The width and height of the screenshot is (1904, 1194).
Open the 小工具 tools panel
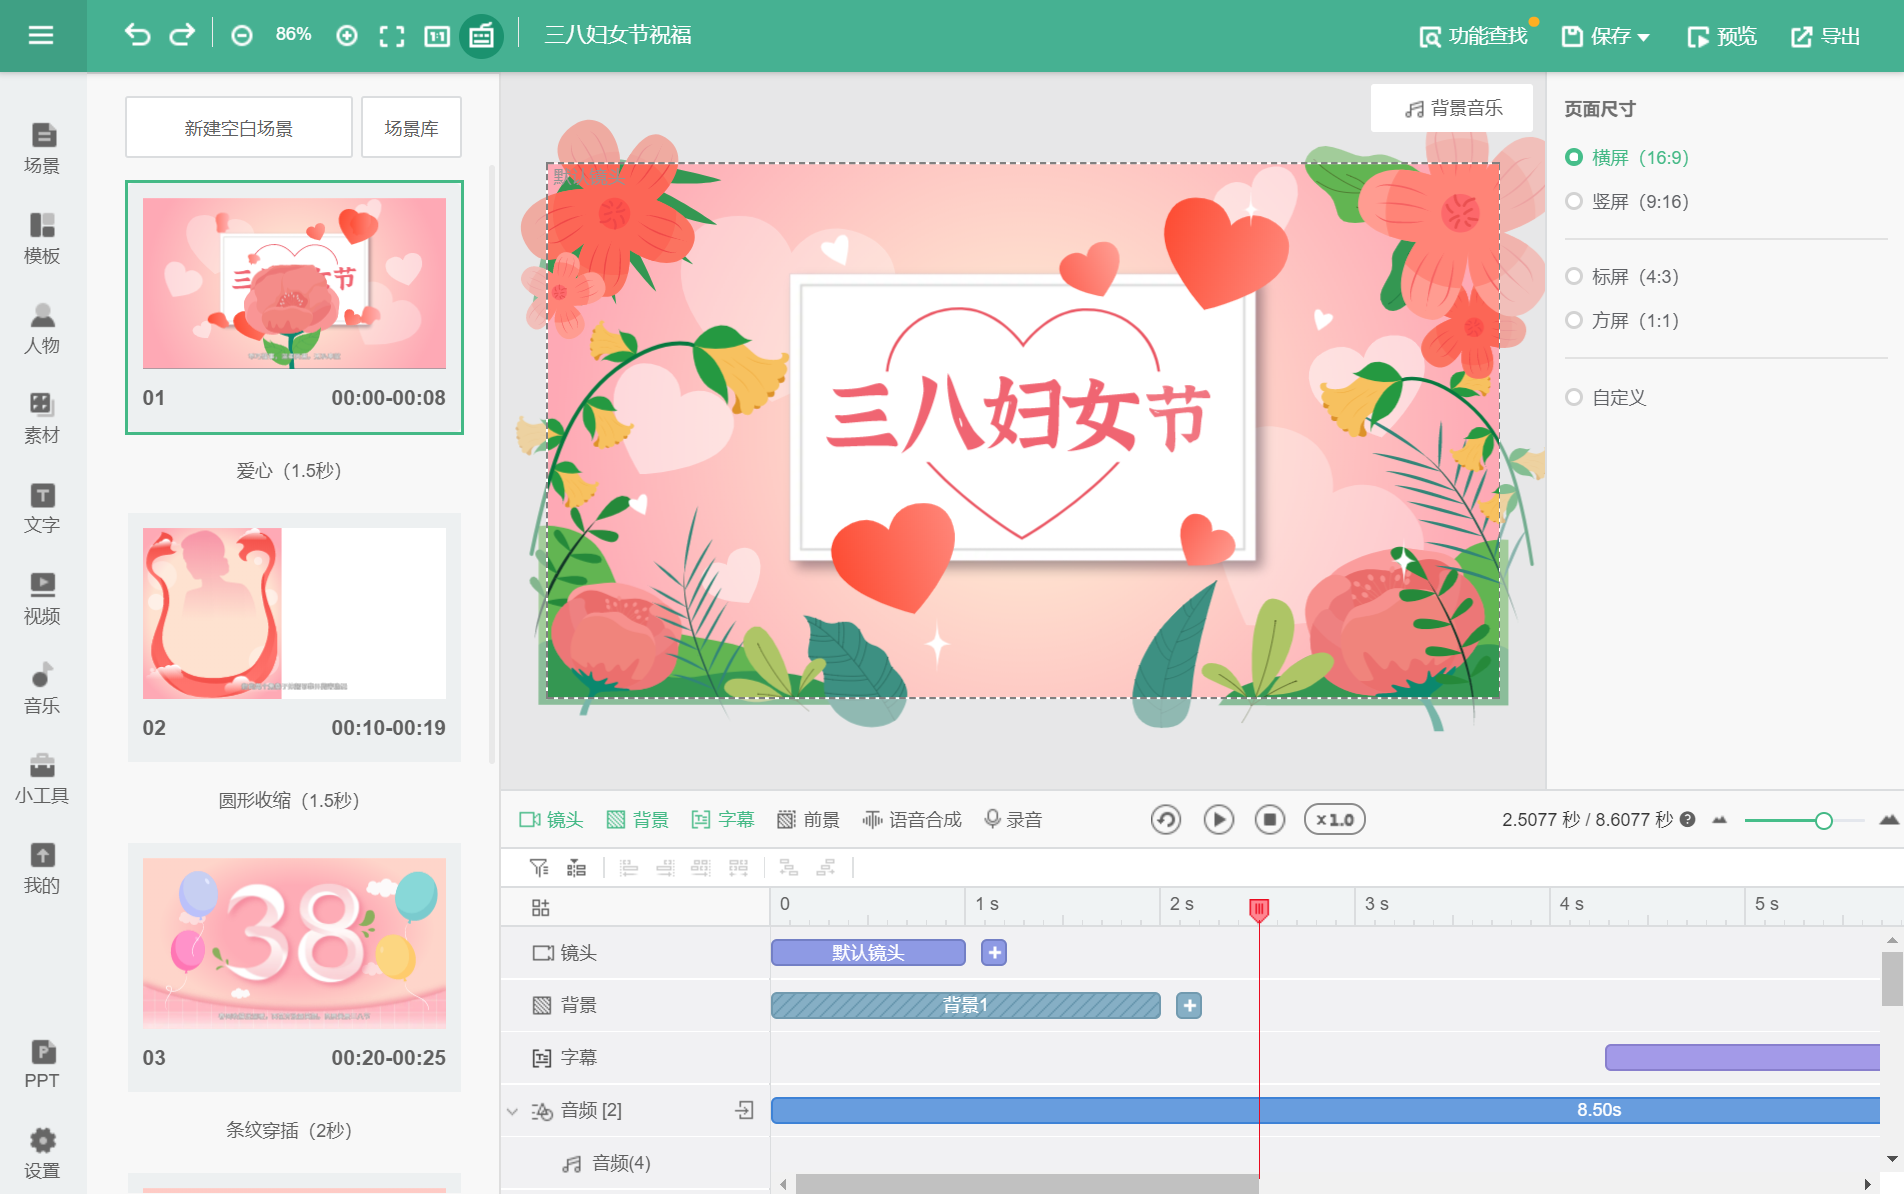tap(42, 778)
